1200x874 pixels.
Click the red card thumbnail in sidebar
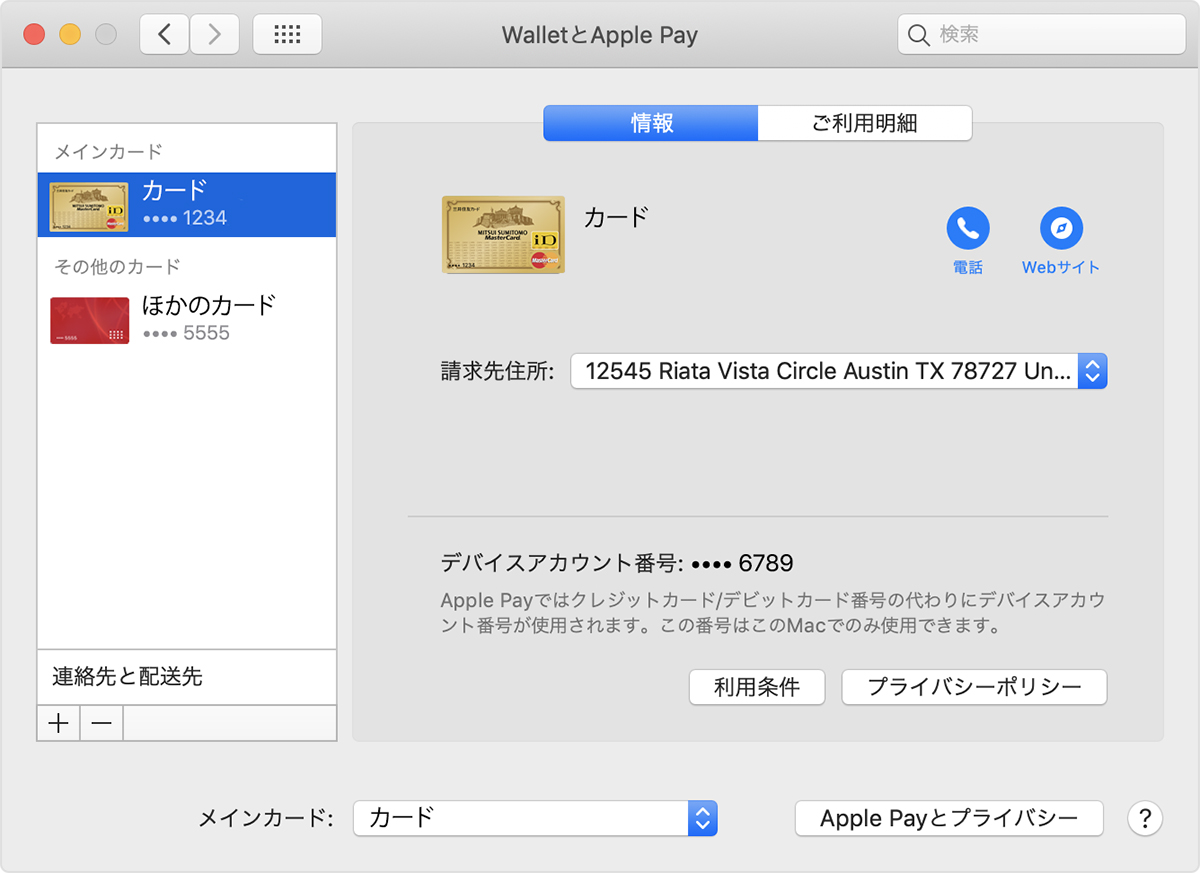pos(90,320)
